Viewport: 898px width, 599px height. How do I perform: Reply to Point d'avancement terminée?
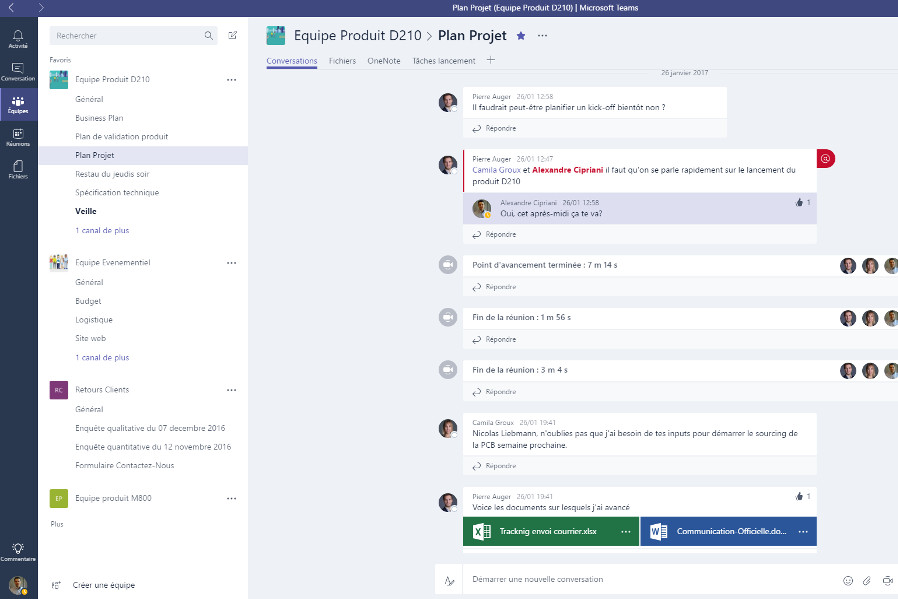494,287
